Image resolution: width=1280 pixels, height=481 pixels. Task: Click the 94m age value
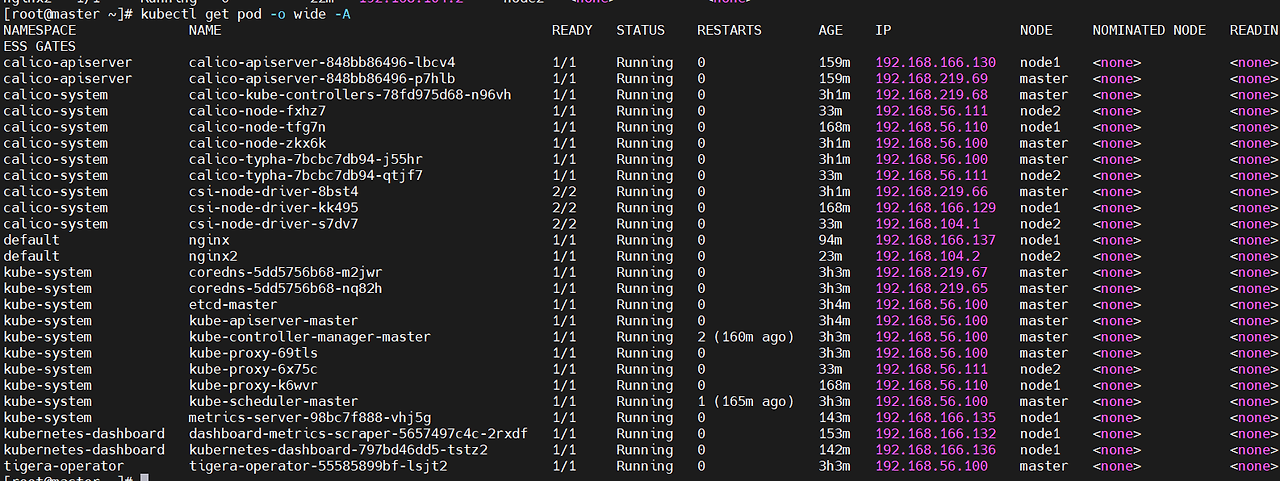point(831,240)
